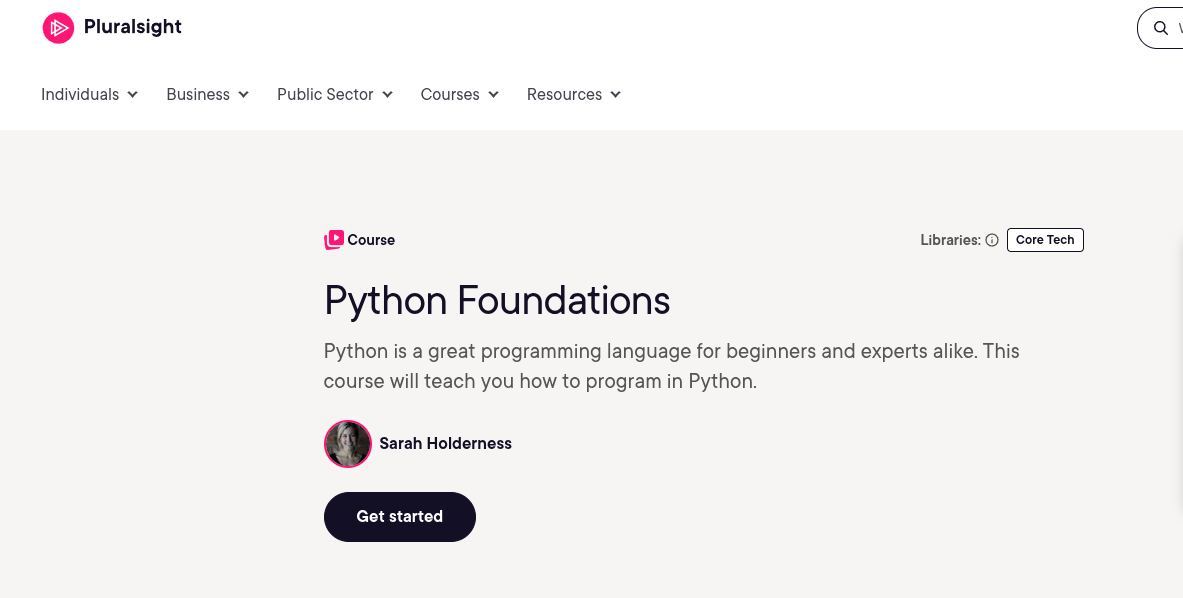The height and width of the screenshot is (598, 1183).
Task: Click the info icon beside Libraries
Action: tap(992, 240)
